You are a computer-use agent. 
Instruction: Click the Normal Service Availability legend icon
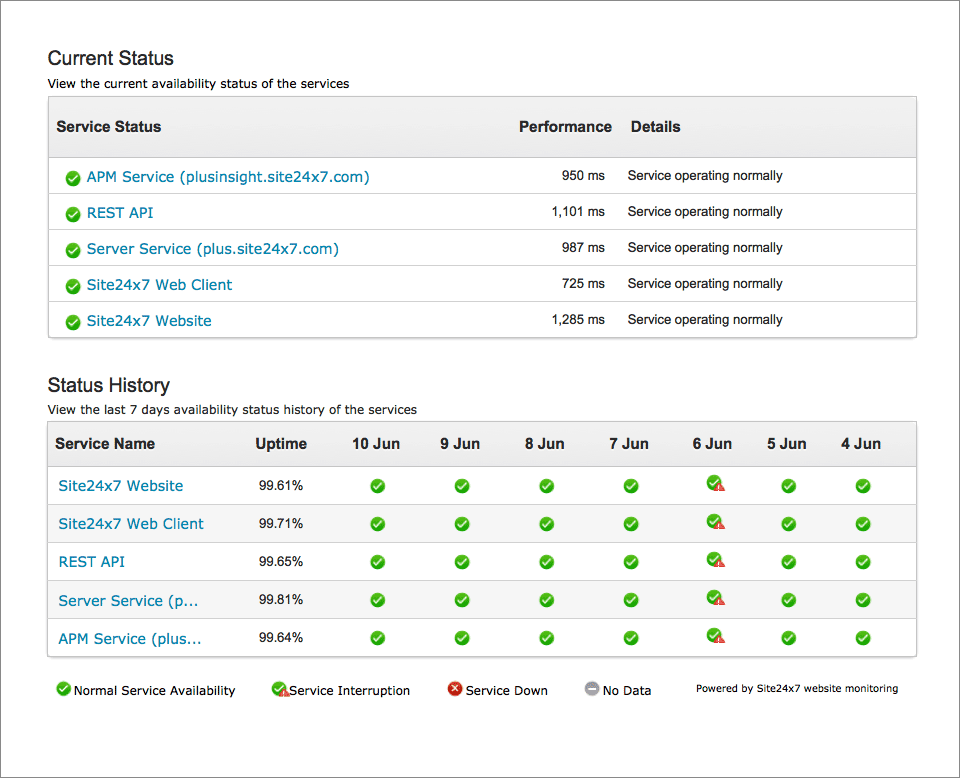pyautogui.click(x=63, y=689)
